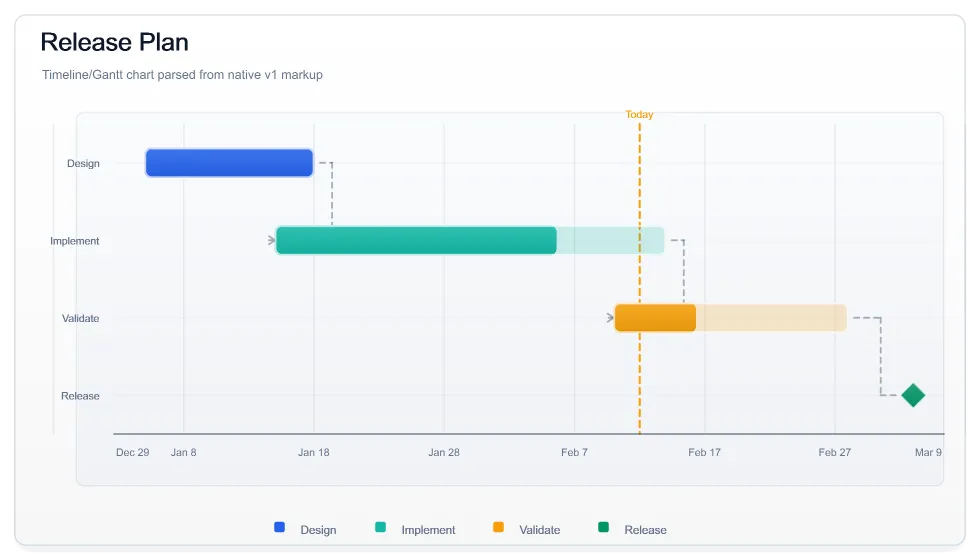The image size is (980, 560).
Task: Click the Feb 27 axis date
Action: click(834, 452)
